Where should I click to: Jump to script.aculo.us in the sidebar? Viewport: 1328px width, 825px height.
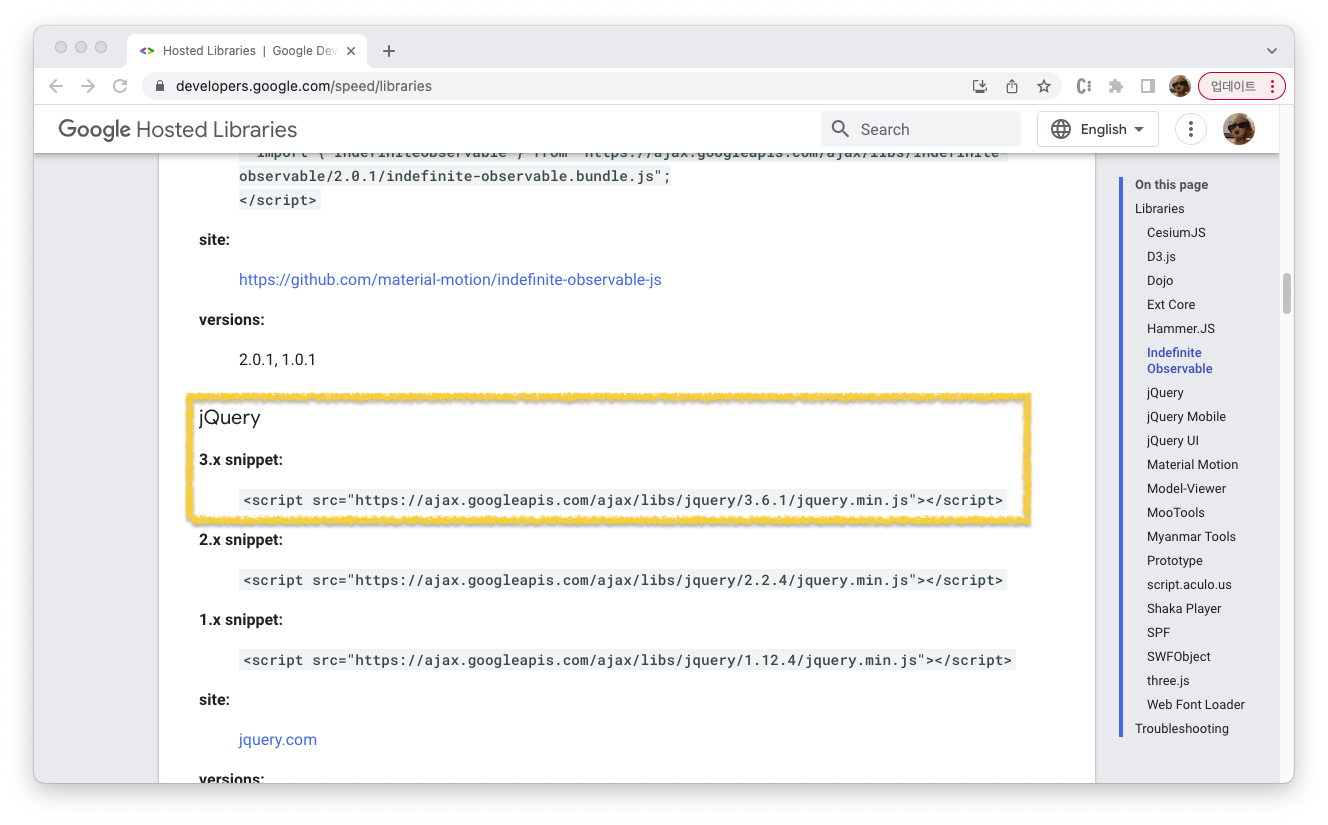1189,585
